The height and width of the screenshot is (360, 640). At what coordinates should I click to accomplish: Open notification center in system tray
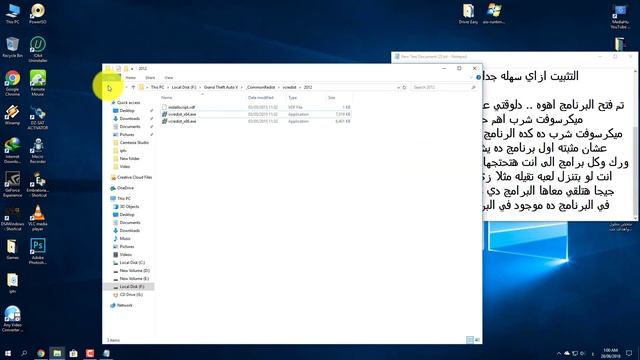coord(629,353)
